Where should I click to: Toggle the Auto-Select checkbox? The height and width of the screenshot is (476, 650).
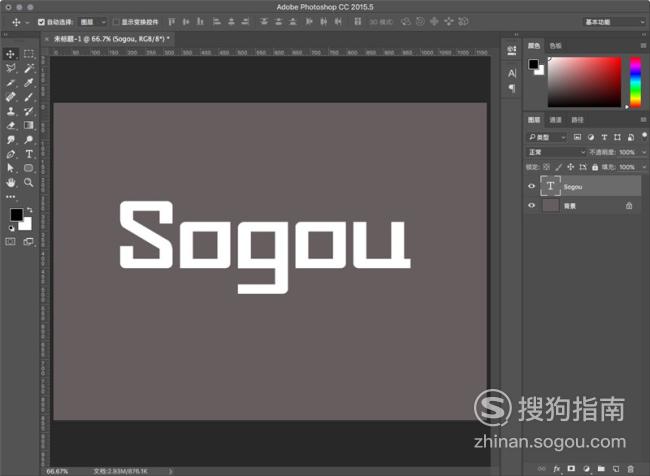(x=41, y=22)
